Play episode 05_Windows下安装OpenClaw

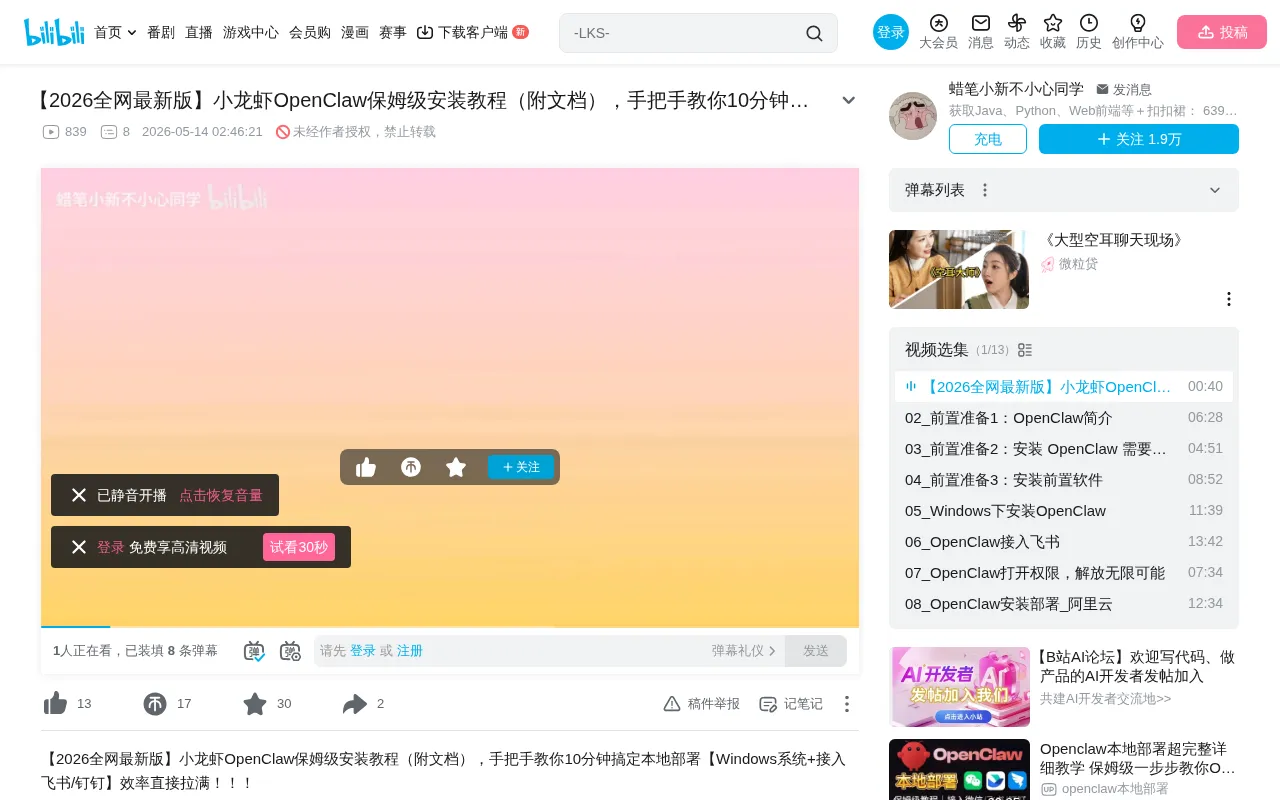pyautogui.click(x=1064, y=510)
